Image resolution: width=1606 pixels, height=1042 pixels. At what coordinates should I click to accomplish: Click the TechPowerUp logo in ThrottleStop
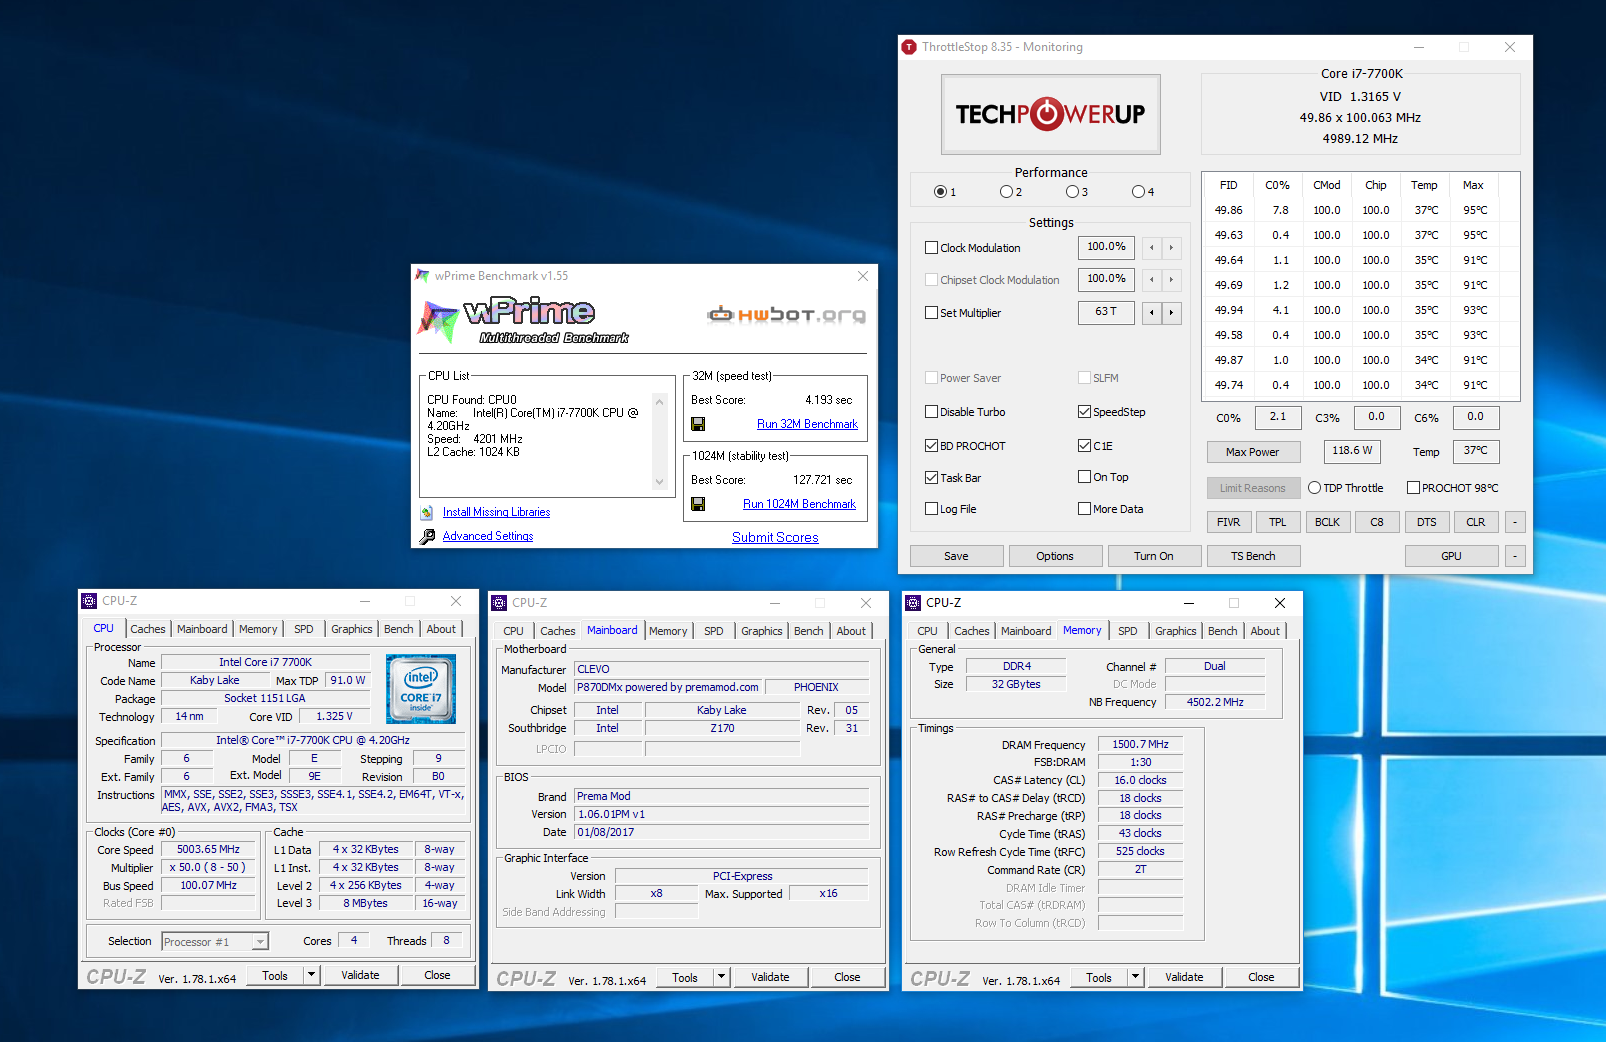(x=1051, y=114)
